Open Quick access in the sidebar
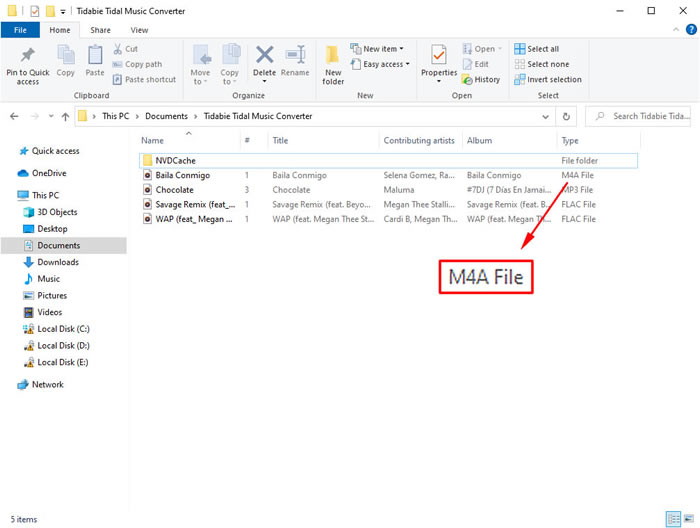700x528 pixels. click(49, 151)
